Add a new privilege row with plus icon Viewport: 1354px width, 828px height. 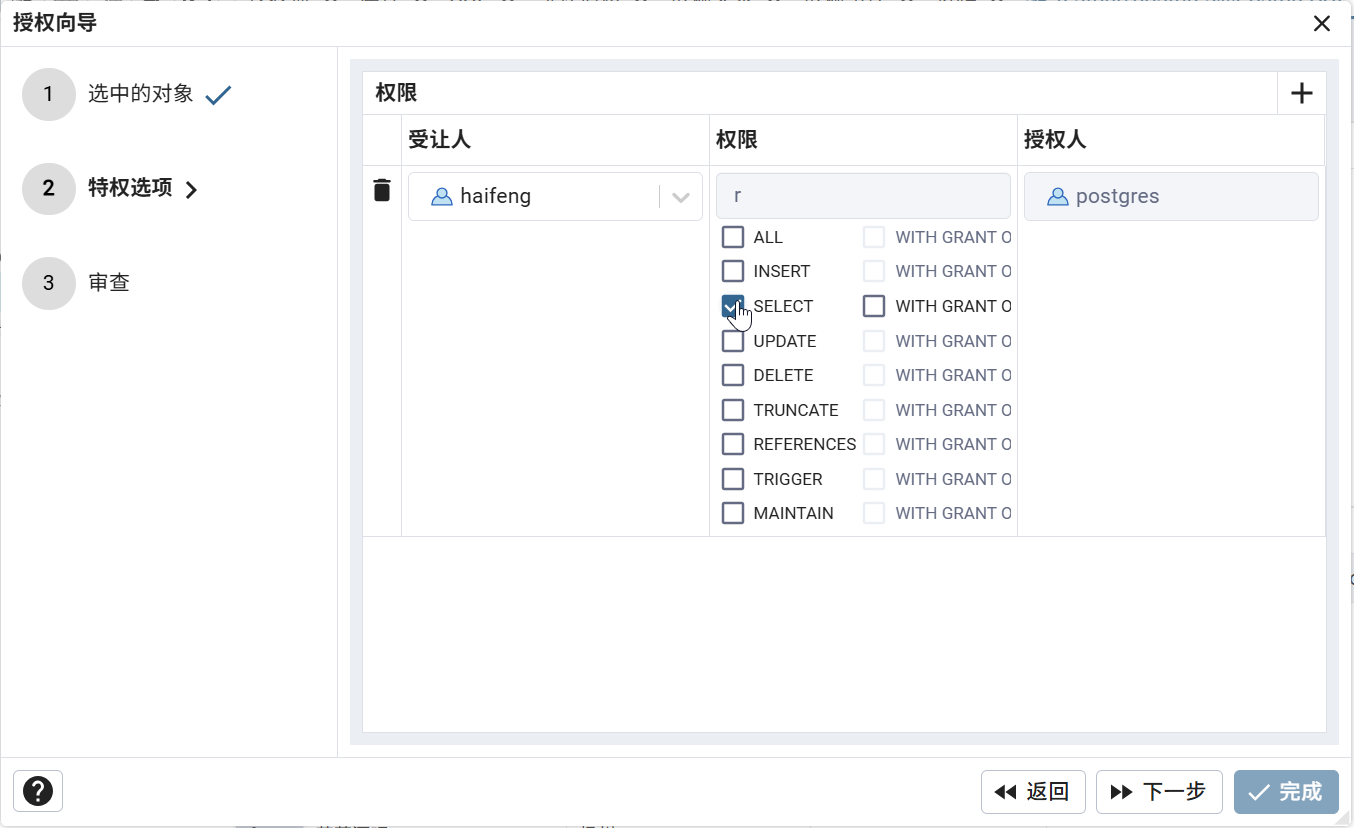pyautogui.click(x=1301, y=94)
